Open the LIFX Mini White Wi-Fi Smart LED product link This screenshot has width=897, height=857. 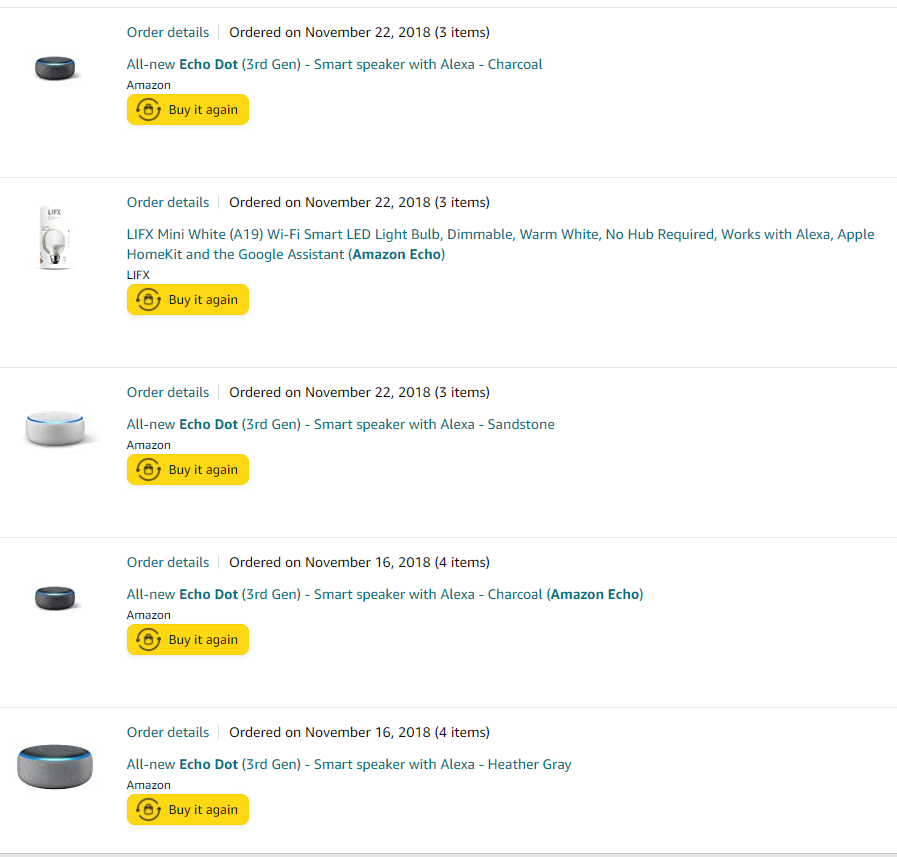click(x=501, y=244)
